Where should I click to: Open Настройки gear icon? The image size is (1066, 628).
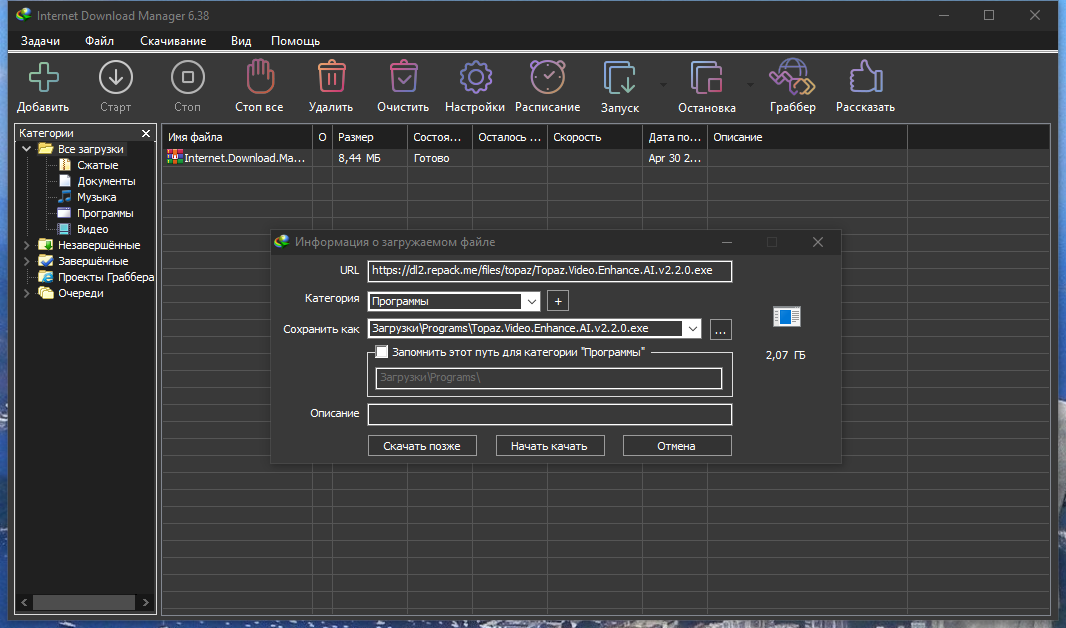tap(475, 78)
